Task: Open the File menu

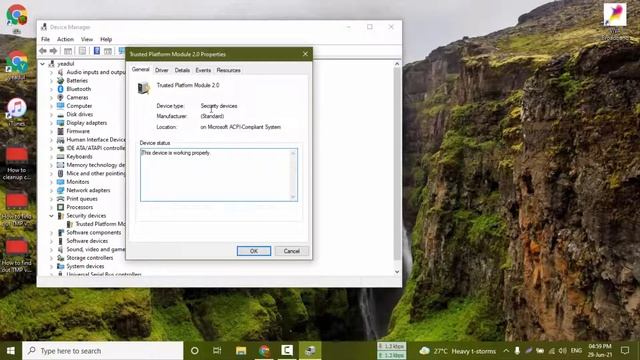Action: pyautogui.click(x=45, y=39)
